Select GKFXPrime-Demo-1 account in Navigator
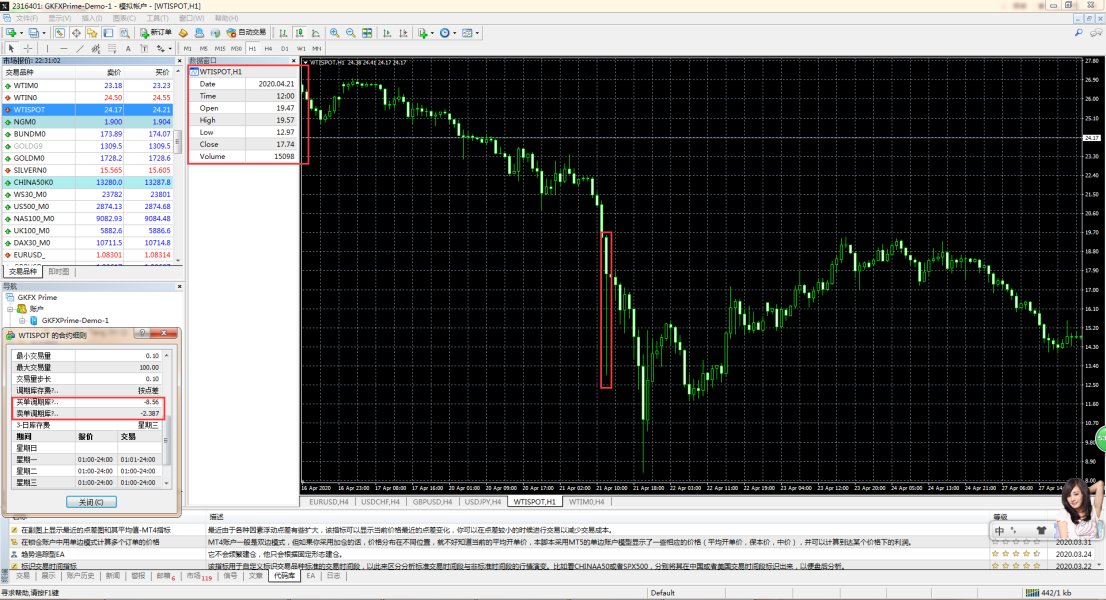This screenshot has height=600, width=1106. click(75, 320)
